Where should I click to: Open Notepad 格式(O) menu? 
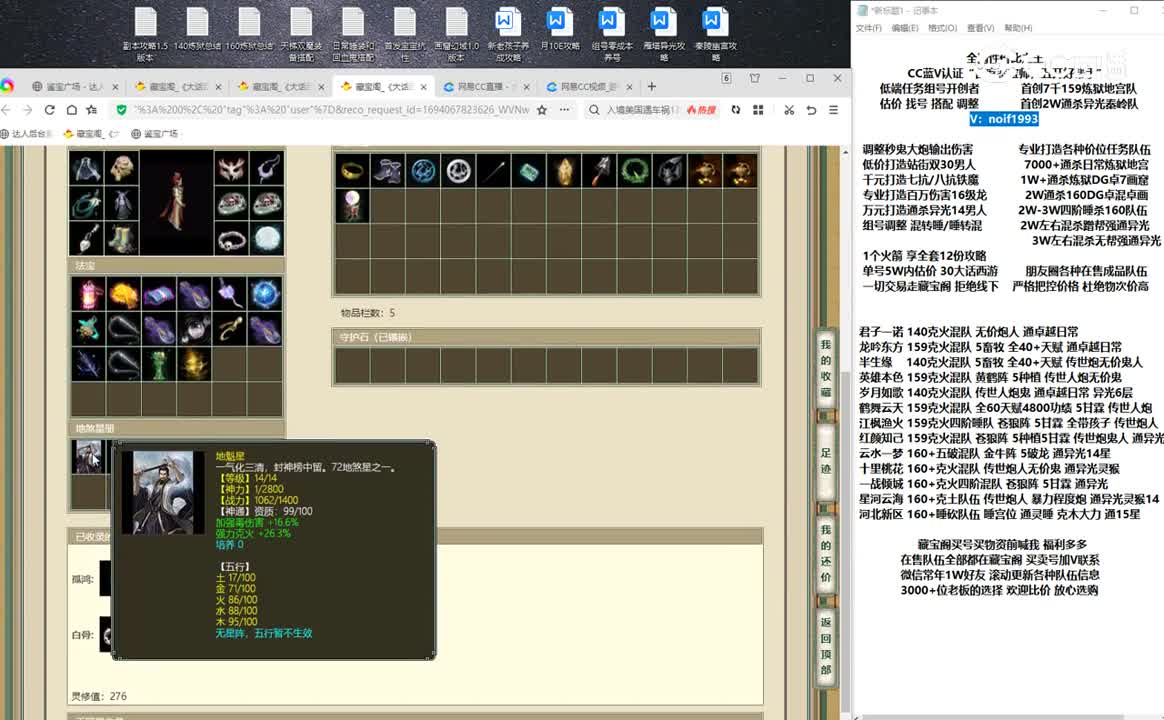(x=942, y=28)
